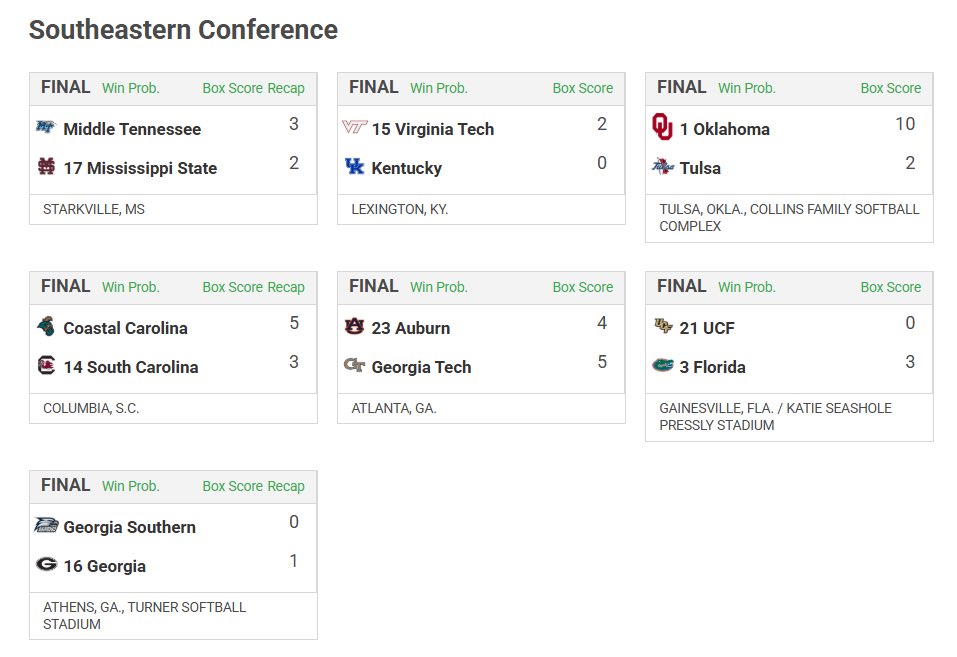957x657 pixels.
Task: Click the Tulsa team logo
Action: tap(662, 165)
